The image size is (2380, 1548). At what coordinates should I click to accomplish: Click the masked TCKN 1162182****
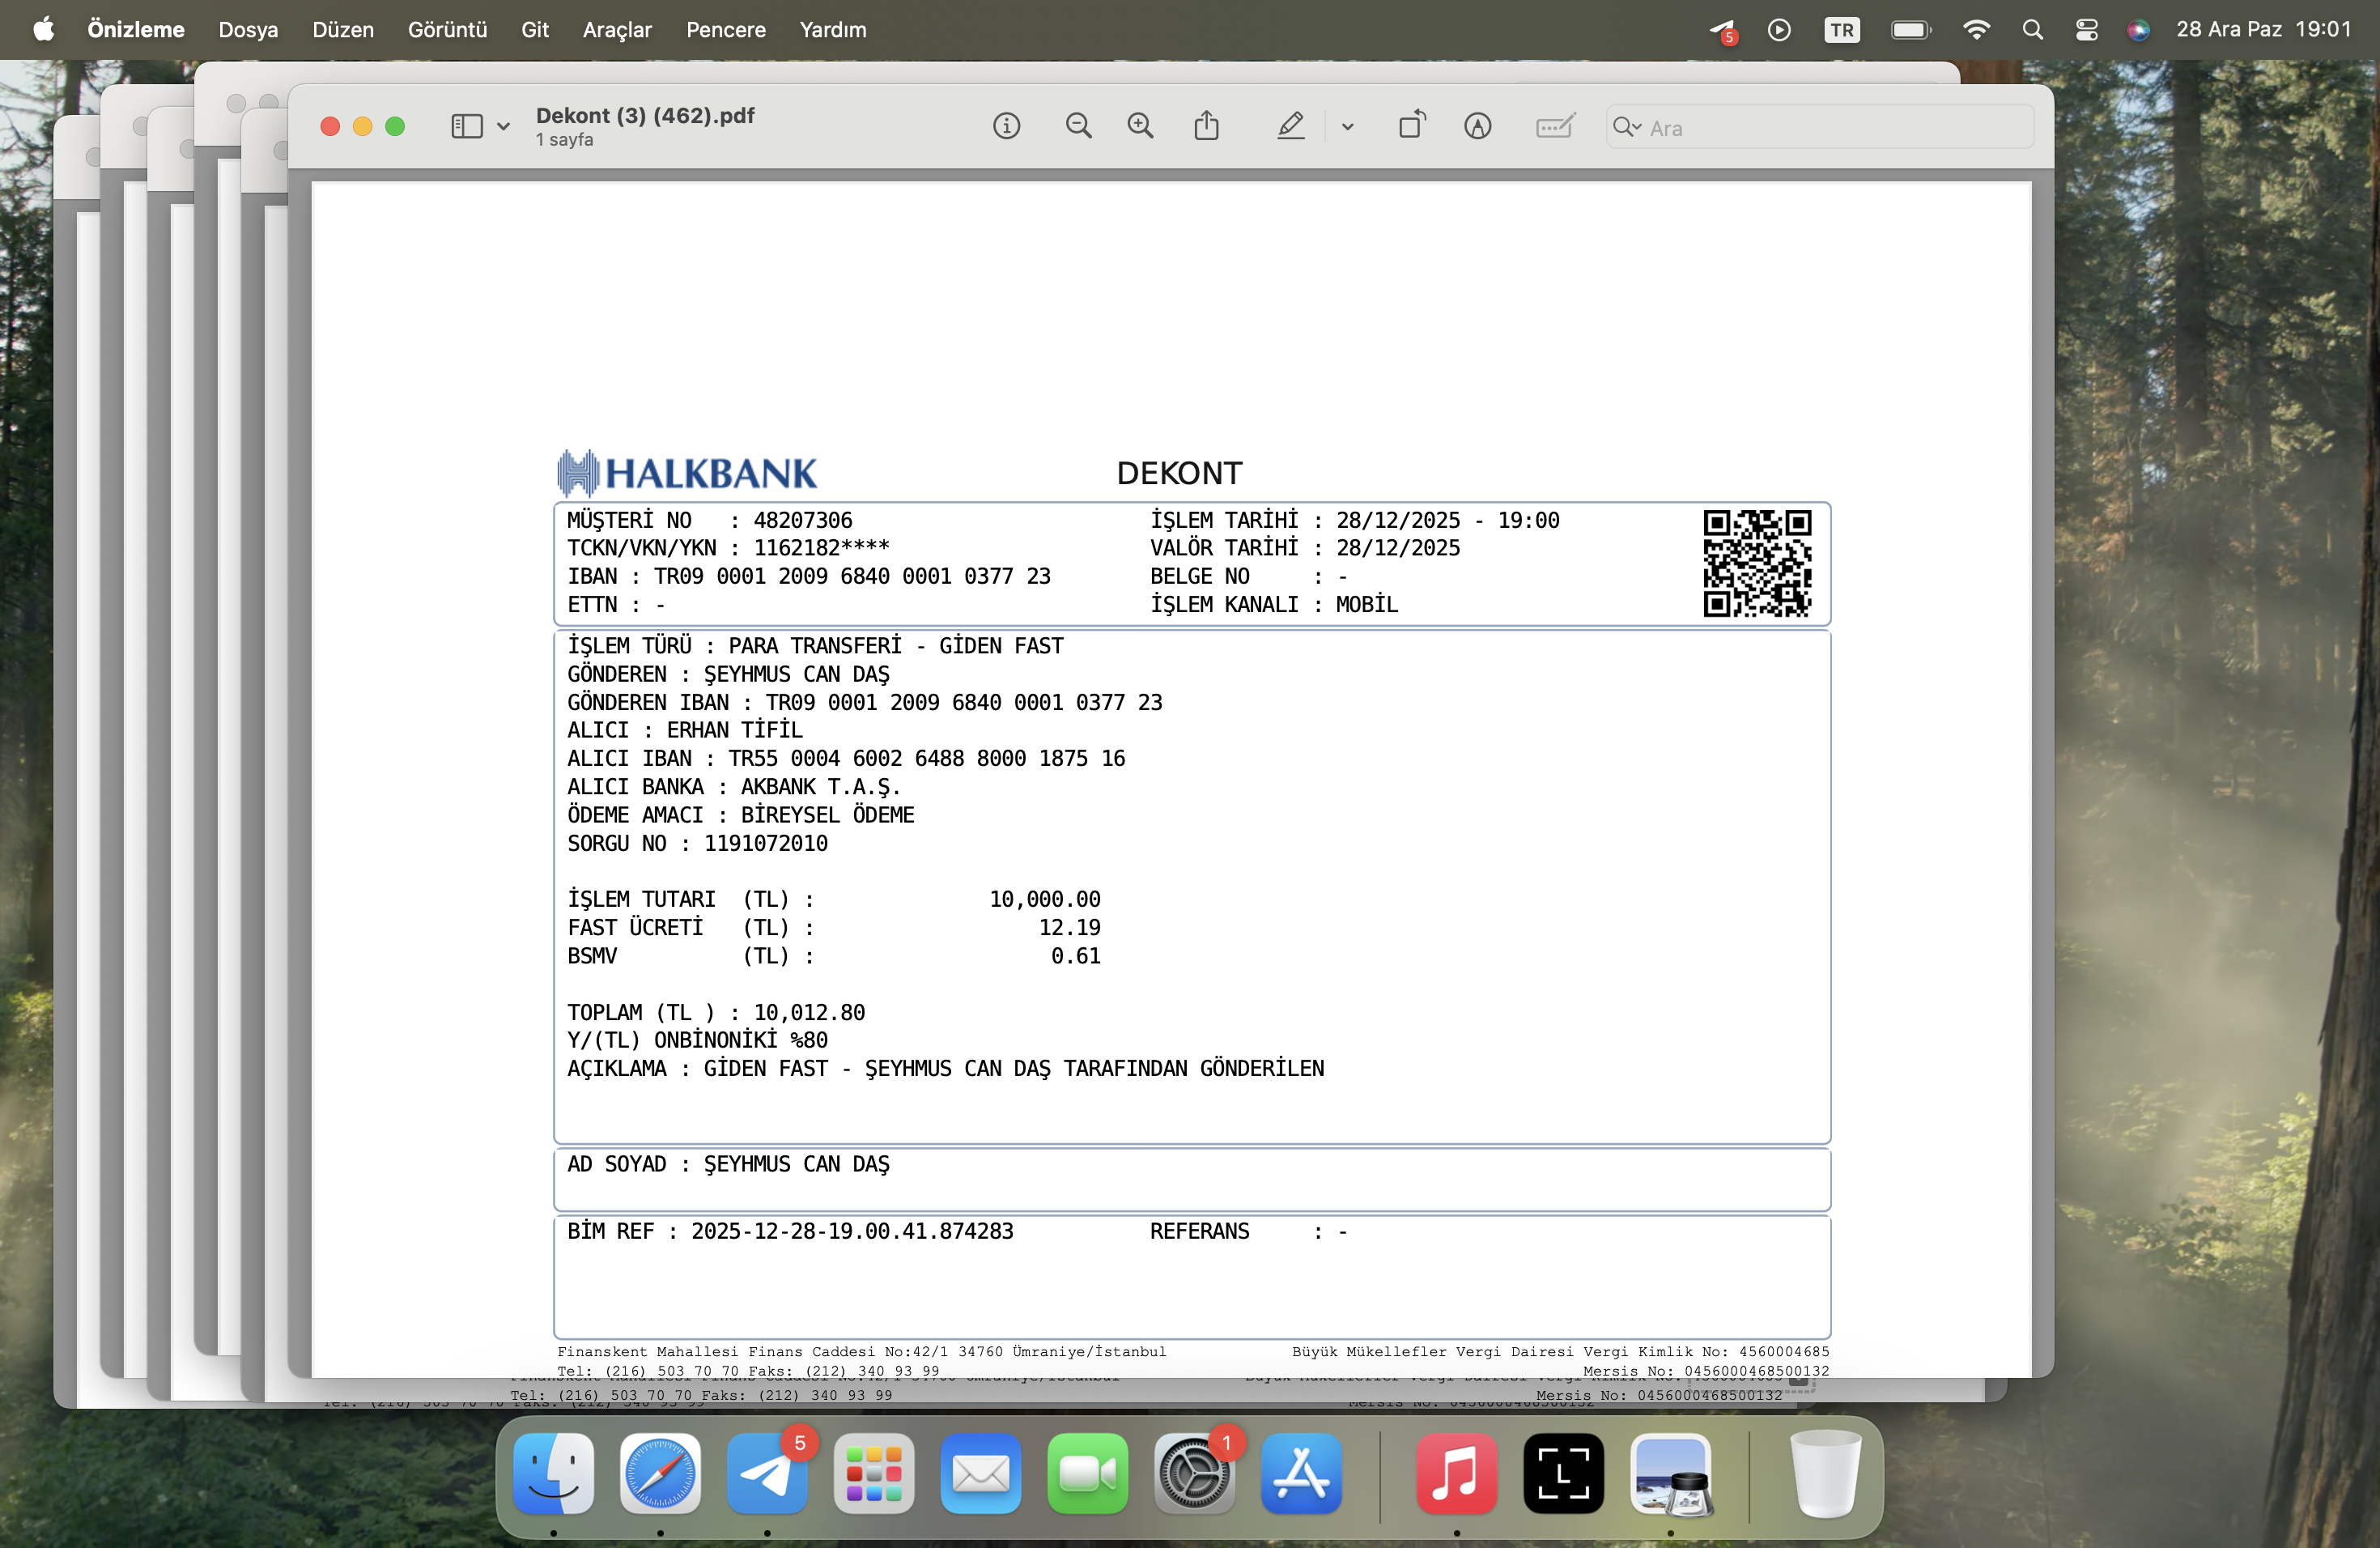[821, 547]
